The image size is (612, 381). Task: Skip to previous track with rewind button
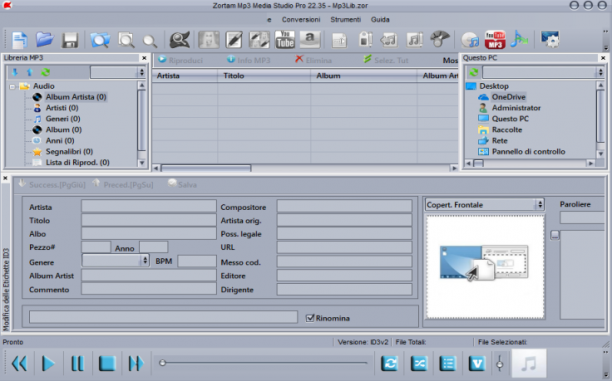19,363
